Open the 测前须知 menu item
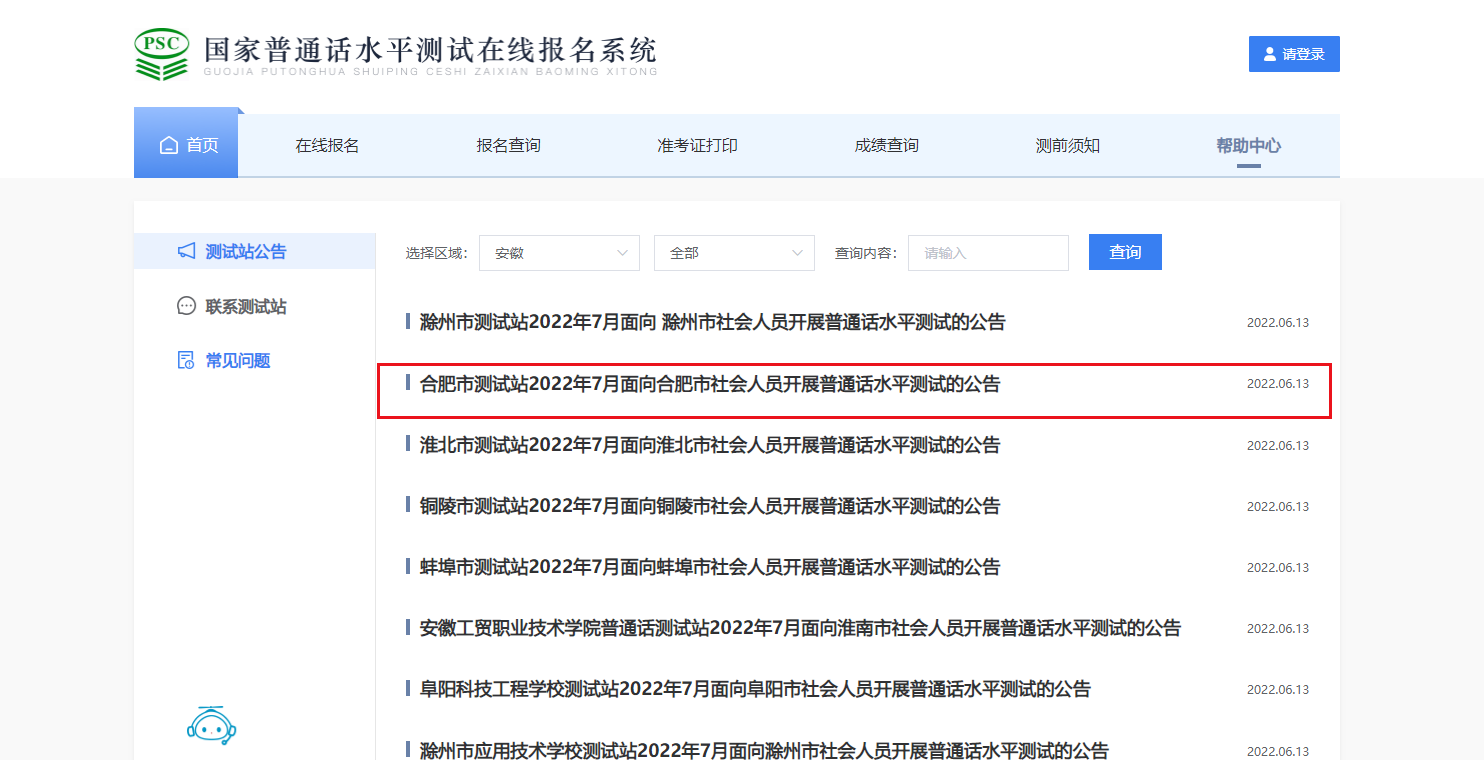1484x760 pixels. [1067, 146]
